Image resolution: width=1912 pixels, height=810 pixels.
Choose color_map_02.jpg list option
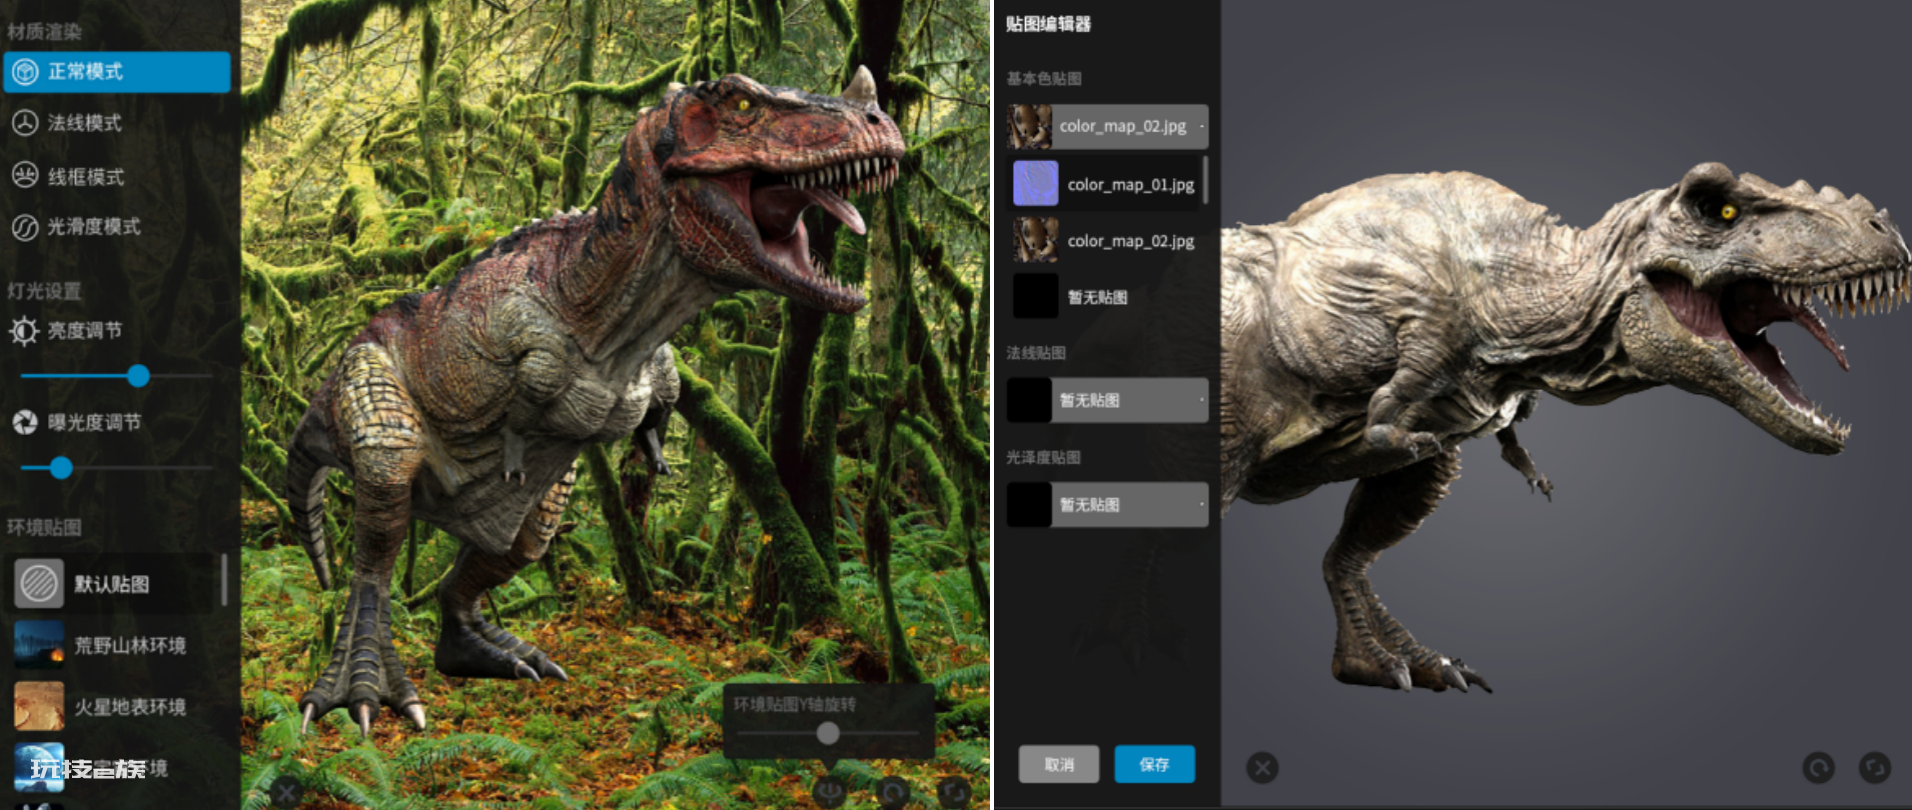pyautogui.click(x=1105, y=241)
